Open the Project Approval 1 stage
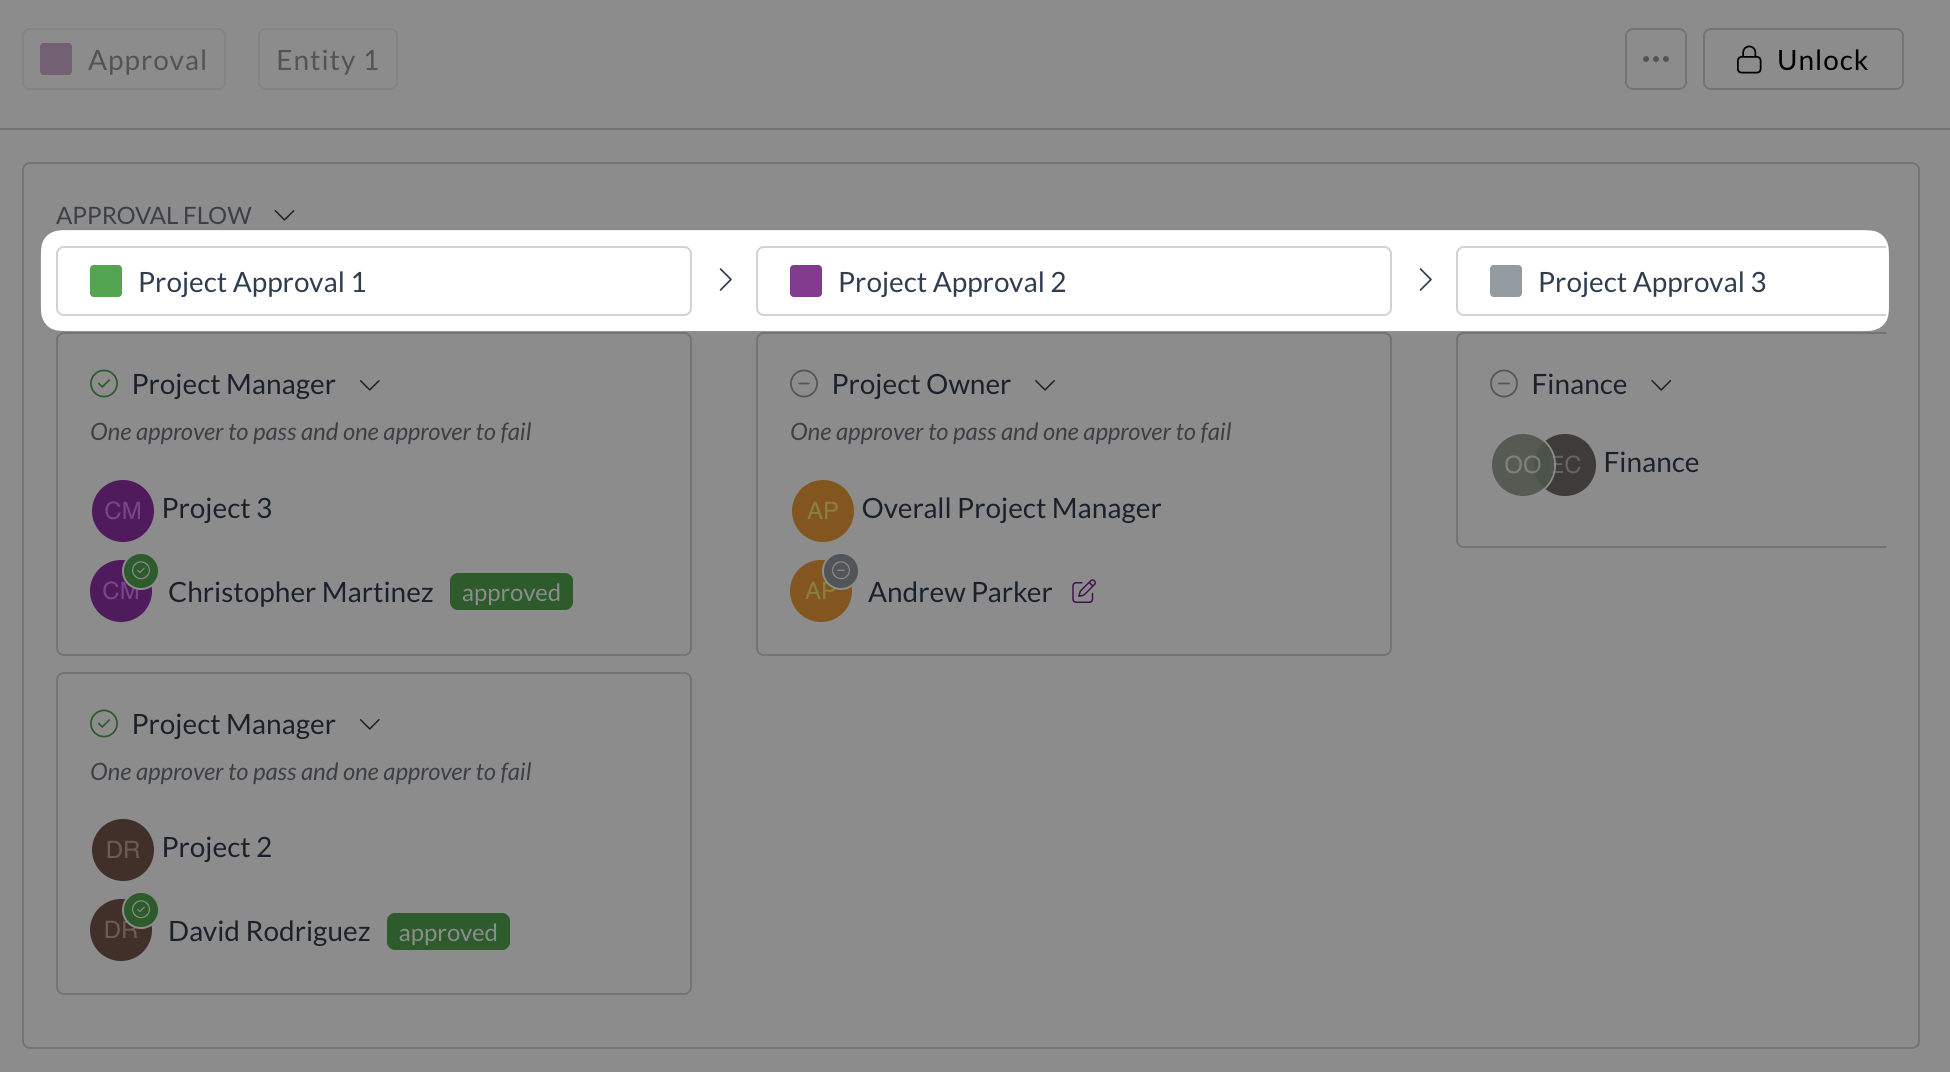 pos(374,282)
